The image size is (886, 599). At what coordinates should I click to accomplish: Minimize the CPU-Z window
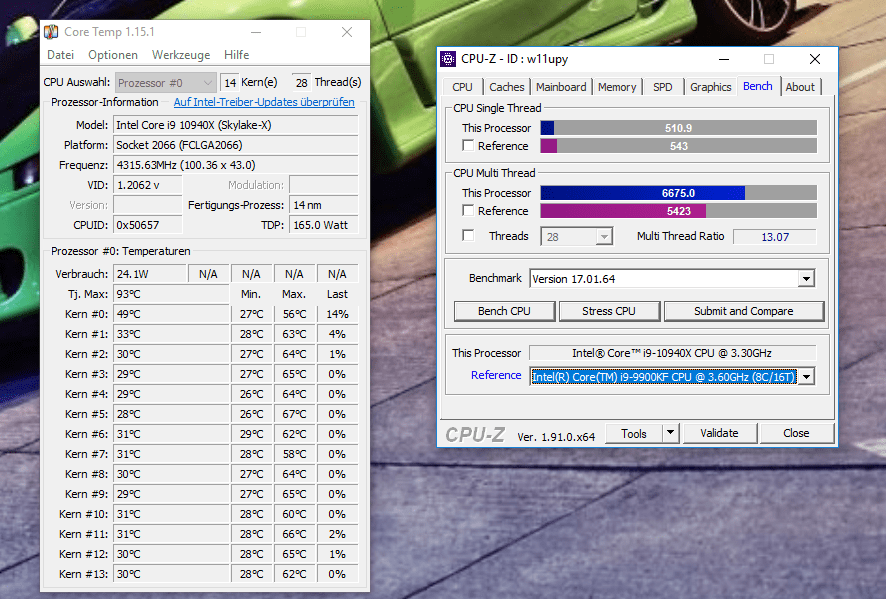(x=724, y=59)
